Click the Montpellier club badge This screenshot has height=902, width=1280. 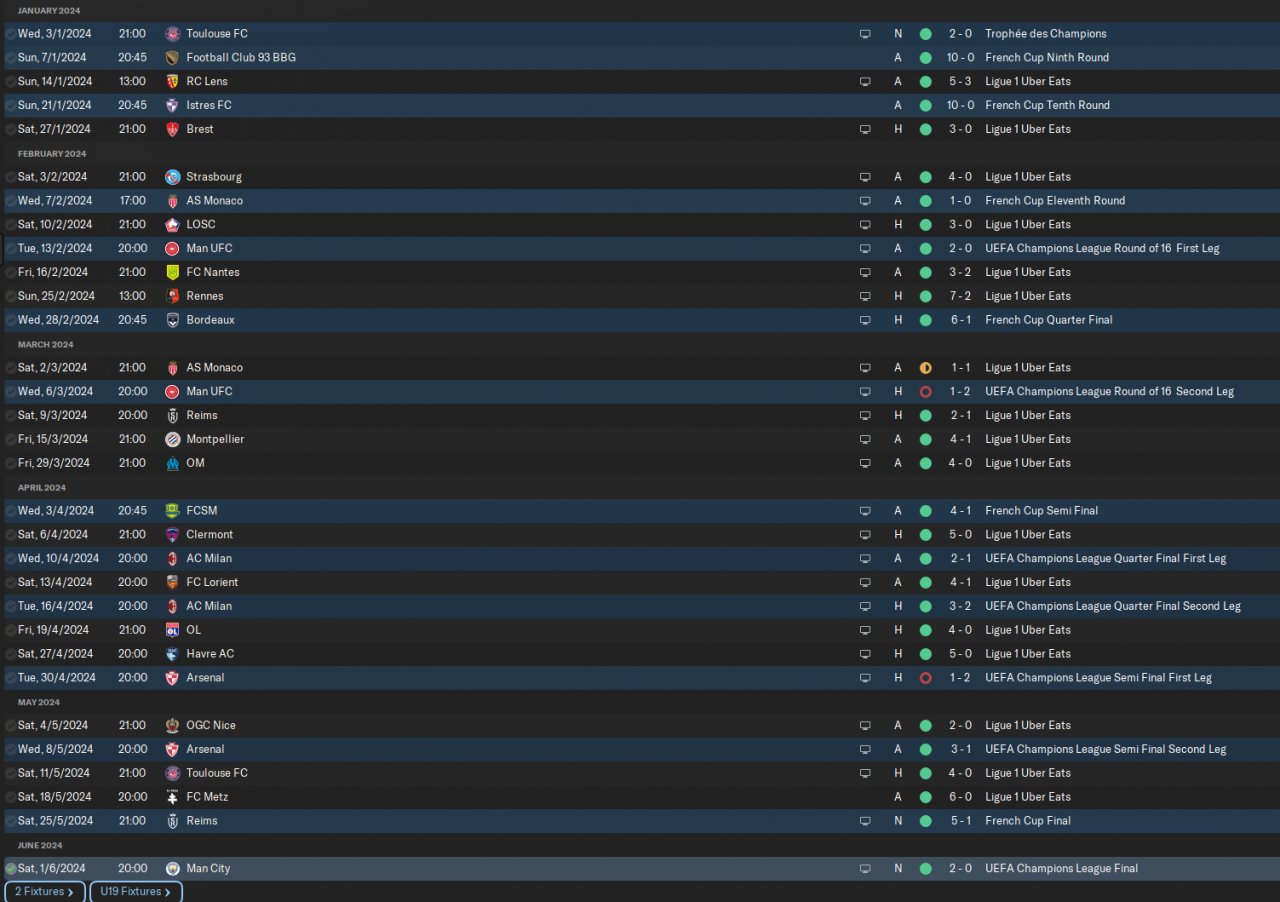point(172,439)
